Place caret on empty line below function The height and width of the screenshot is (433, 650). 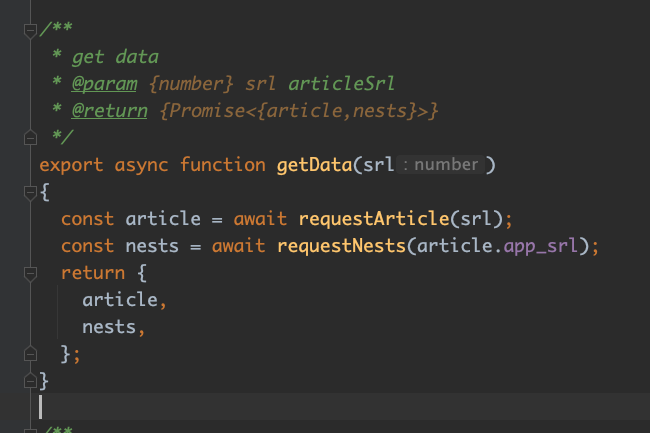(344, 406)
